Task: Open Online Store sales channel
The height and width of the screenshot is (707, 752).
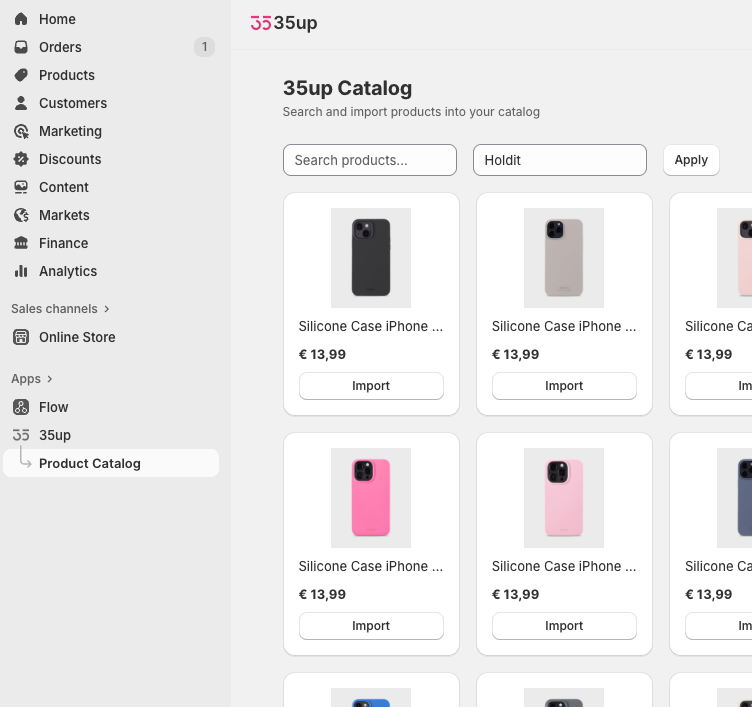Action: [77, 337]
